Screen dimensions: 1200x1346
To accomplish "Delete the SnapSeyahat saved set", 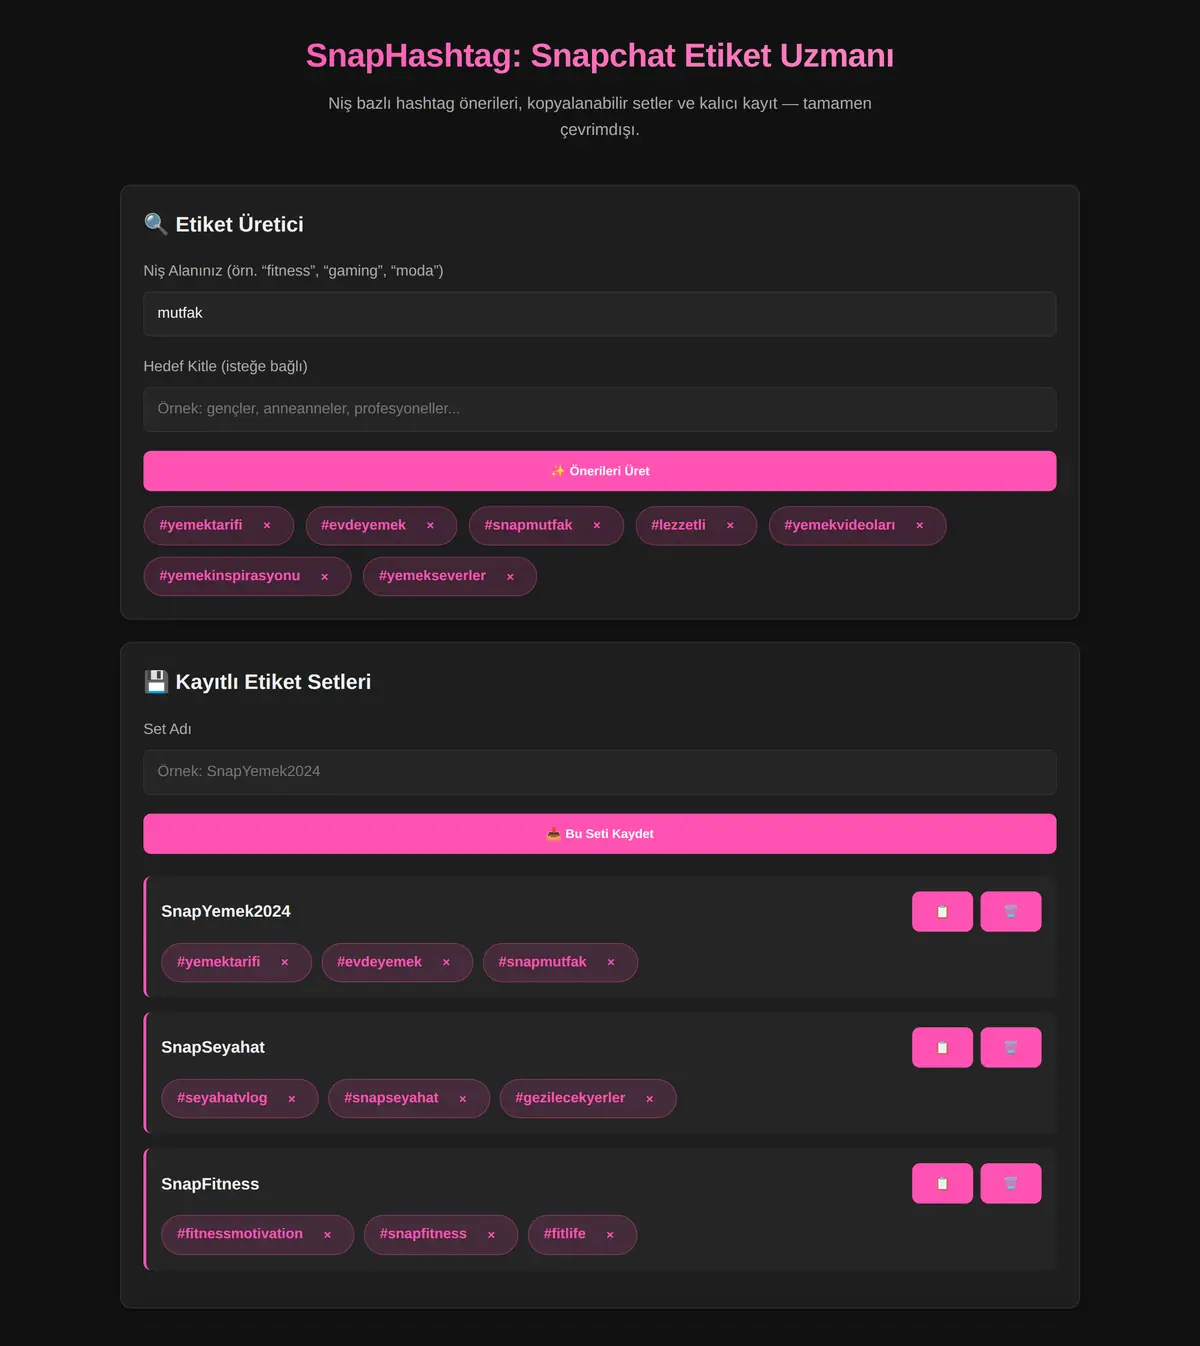I will [1011, 1047].
